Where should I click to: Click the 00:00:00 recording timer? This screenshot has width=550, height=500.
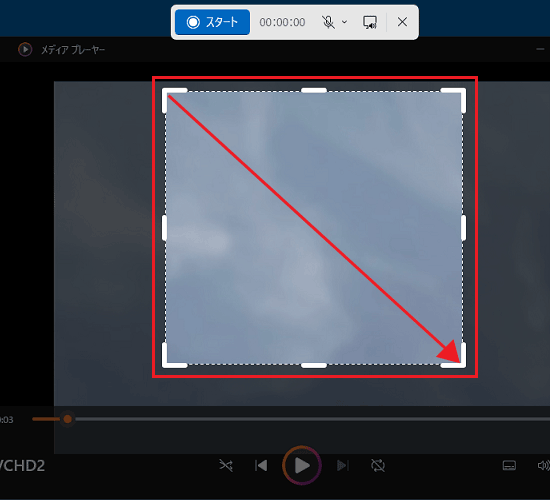(282, 22)
